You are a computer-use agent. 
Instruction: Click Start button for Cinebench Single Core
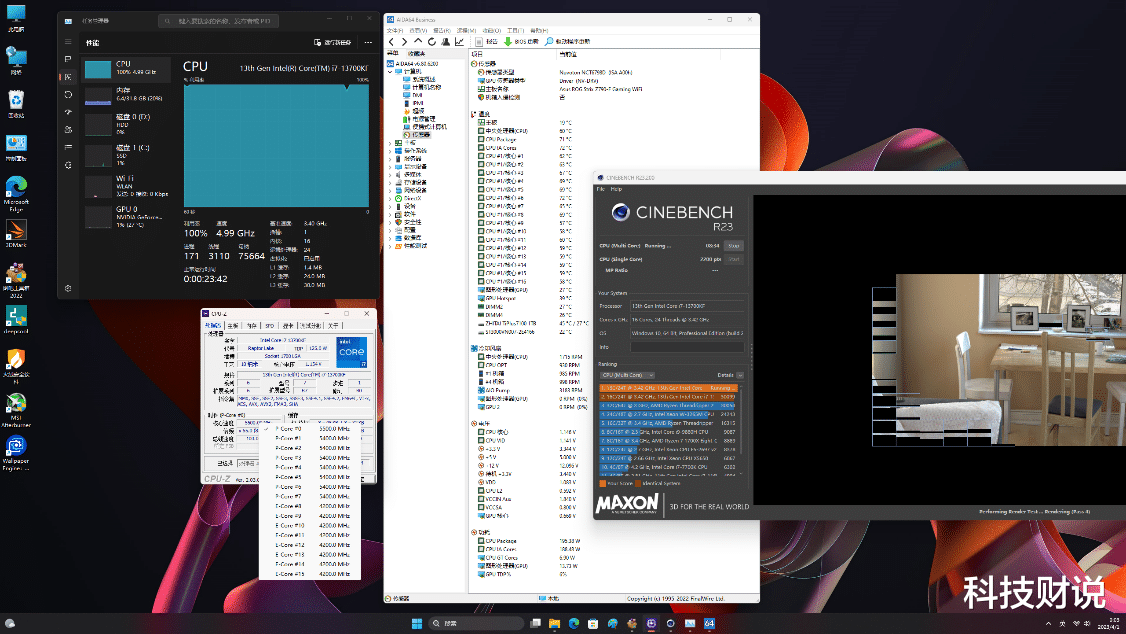pyautogui.click(x=733, y=259)
